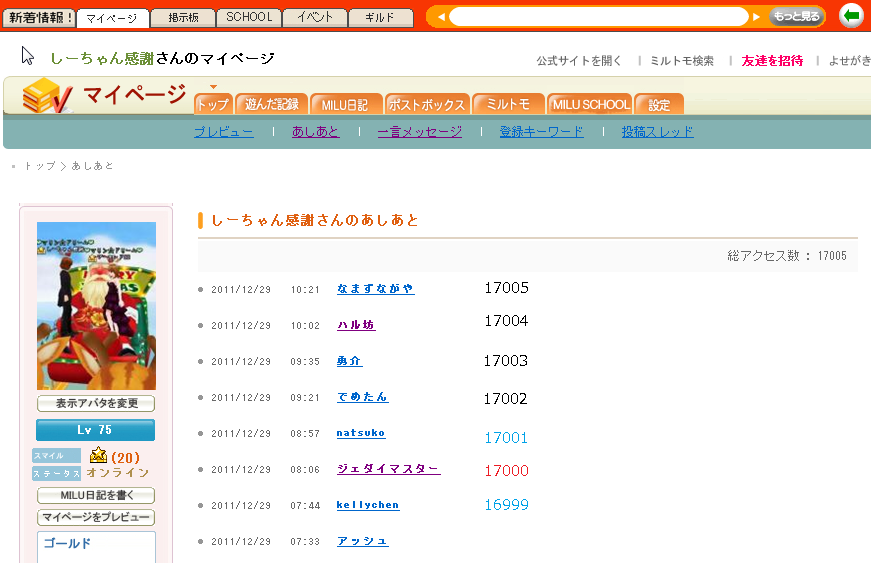Select the MILU日記 tab

click(x=345, y=104)
